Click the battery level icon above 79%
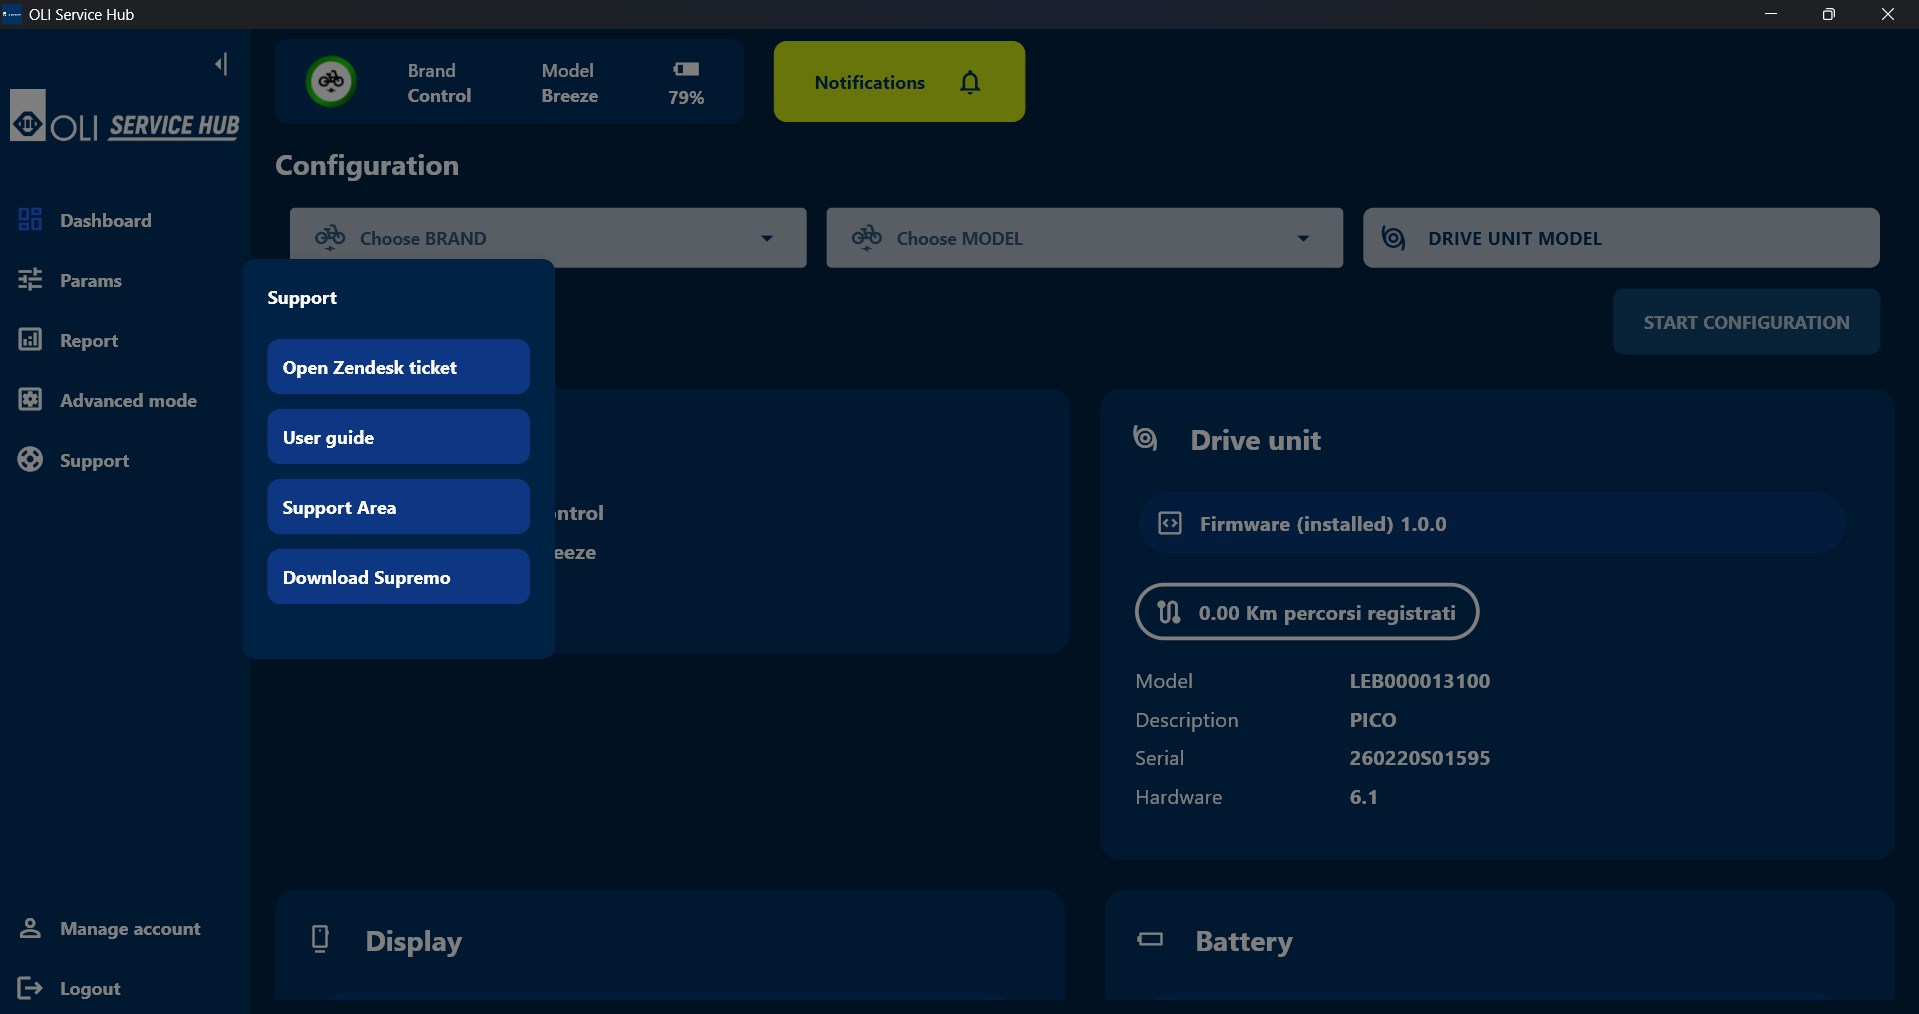The width and height of the screenshot is (1919, 1014). (x=686, y=69)
